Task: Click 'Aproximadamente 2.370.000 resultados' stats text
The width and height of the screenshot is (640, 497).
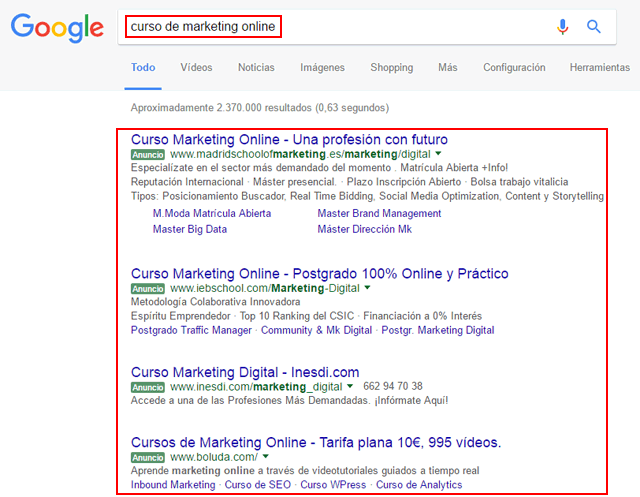Action: pyautogui.click(x=260, y=108)
